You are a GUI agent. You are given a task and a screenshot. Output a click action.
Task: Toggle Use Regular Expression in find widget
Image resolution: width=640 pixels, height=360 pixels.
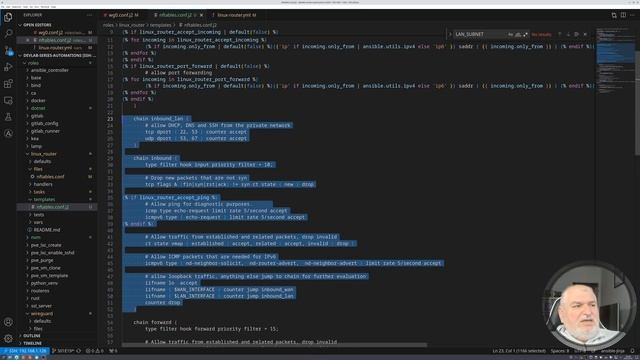coord(525,34)
